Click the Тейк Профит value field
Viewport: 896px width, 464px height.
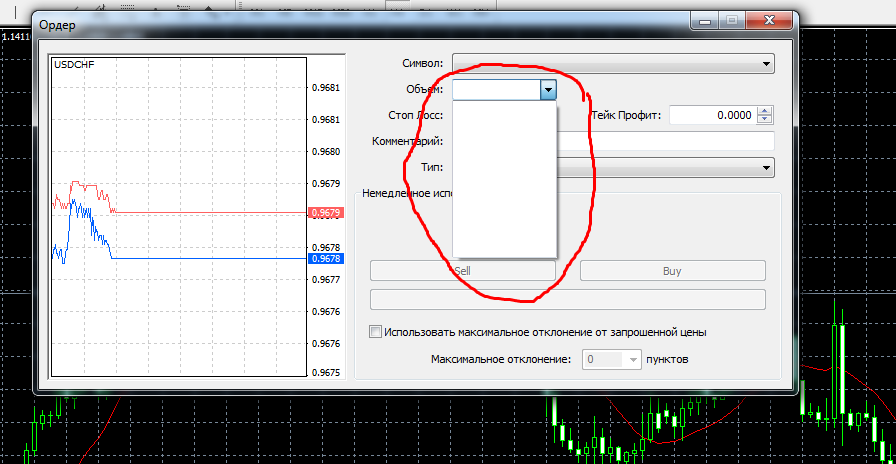click(x=713, y=115)
